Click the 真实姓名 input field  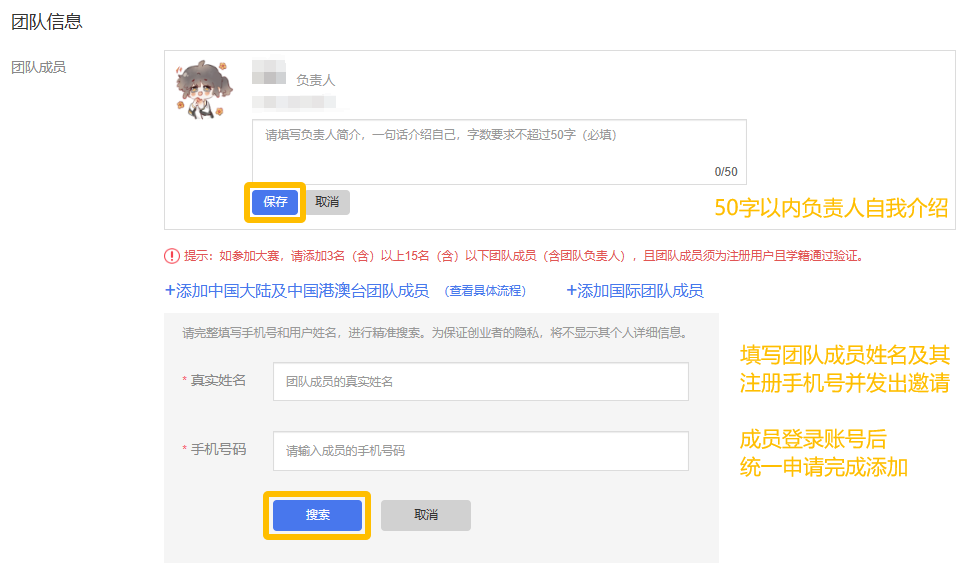tap(480, 381)
